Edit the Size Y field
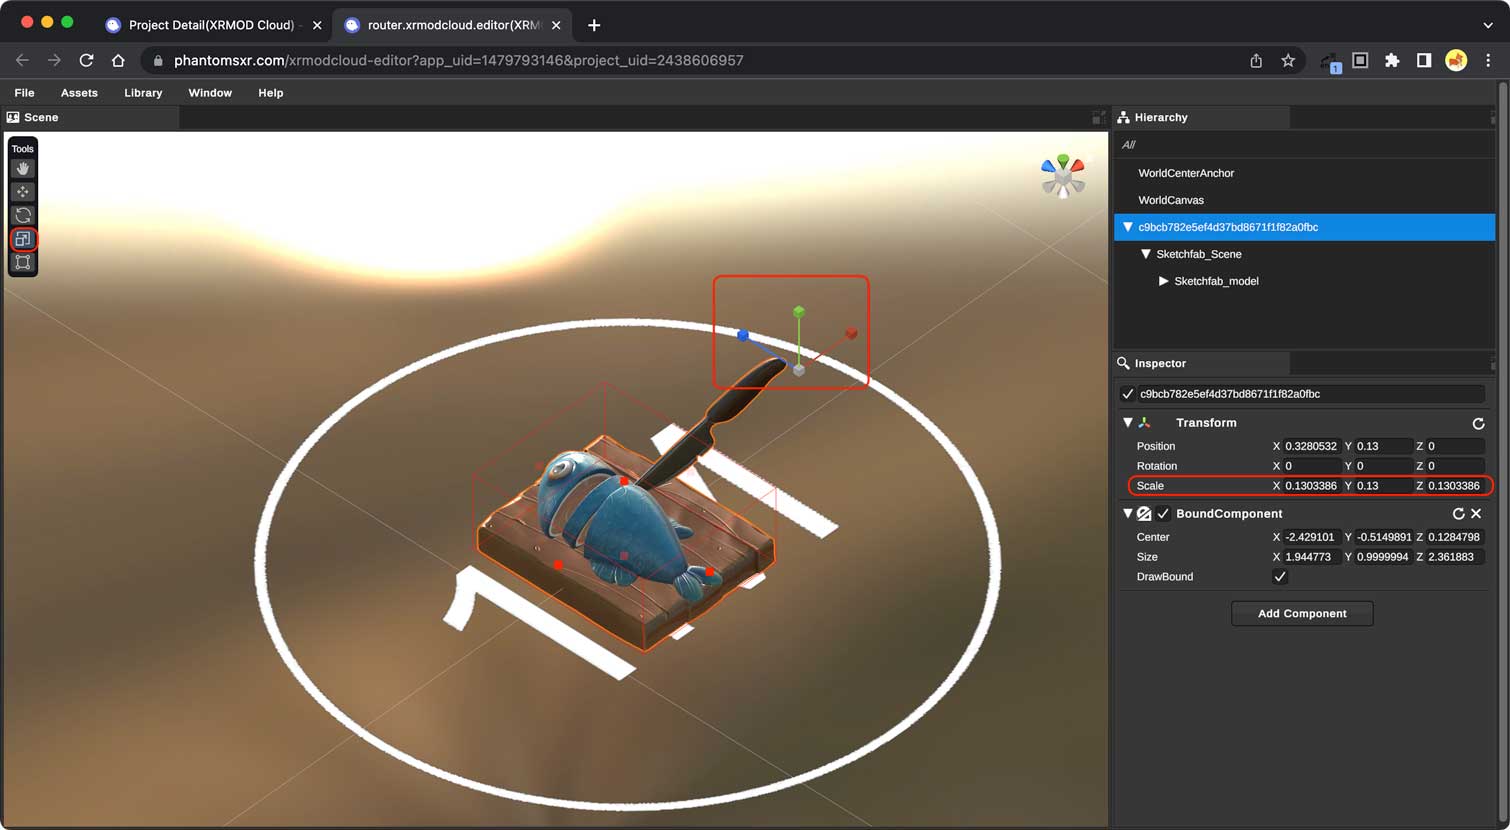Image resolution: width=1510 pixels, height=830 pixels. click(x=1384, y=557)
